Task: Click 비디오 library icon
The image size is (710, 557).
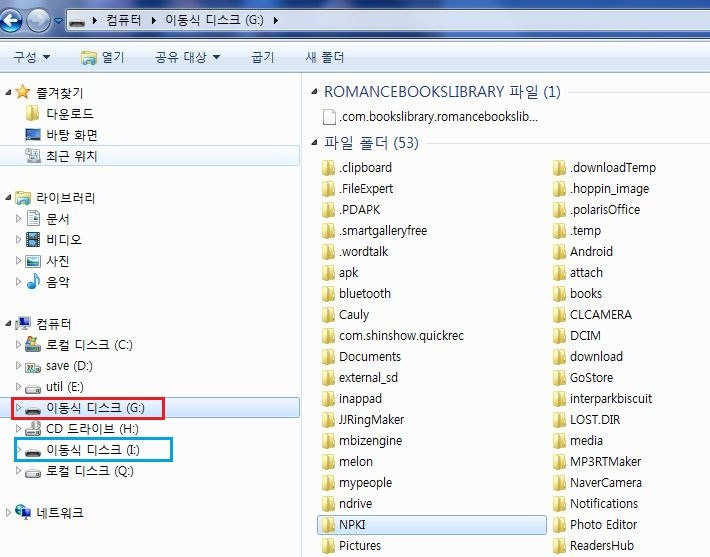Action: 33,240
